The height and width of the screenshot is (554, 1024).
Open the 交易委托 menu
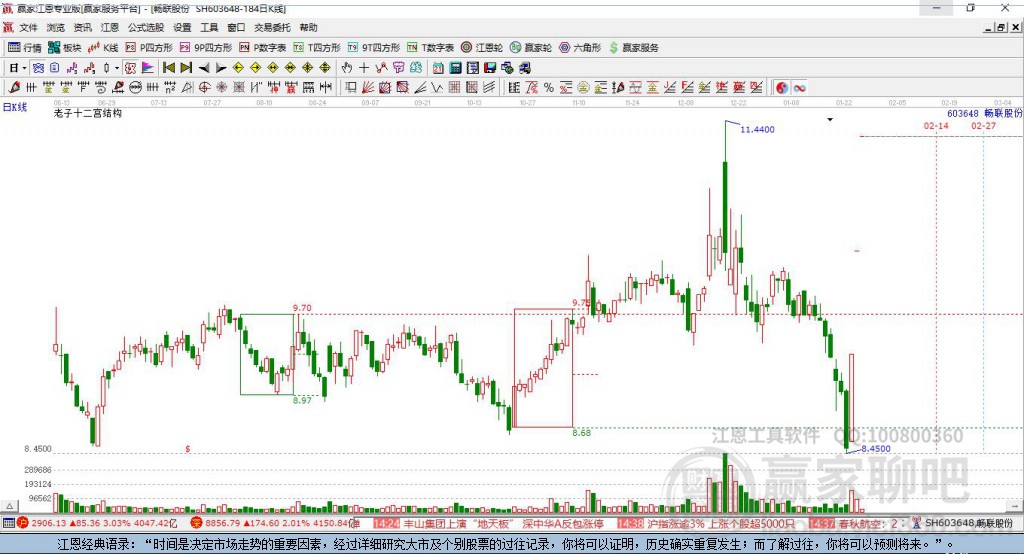click(x=272, y=27)
